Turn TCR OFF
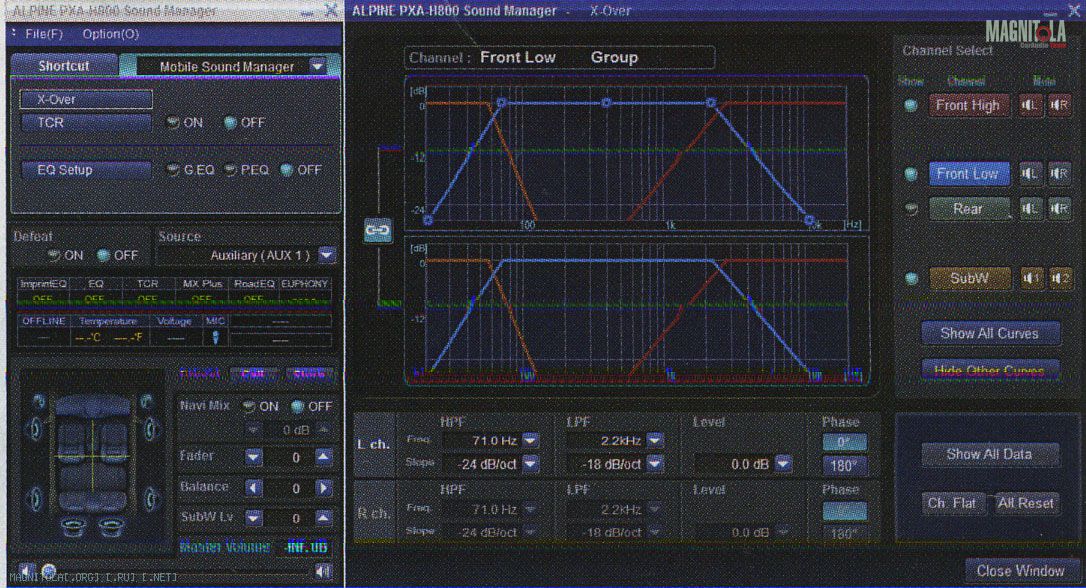The image size is (1086, 588). coord(231,123)
